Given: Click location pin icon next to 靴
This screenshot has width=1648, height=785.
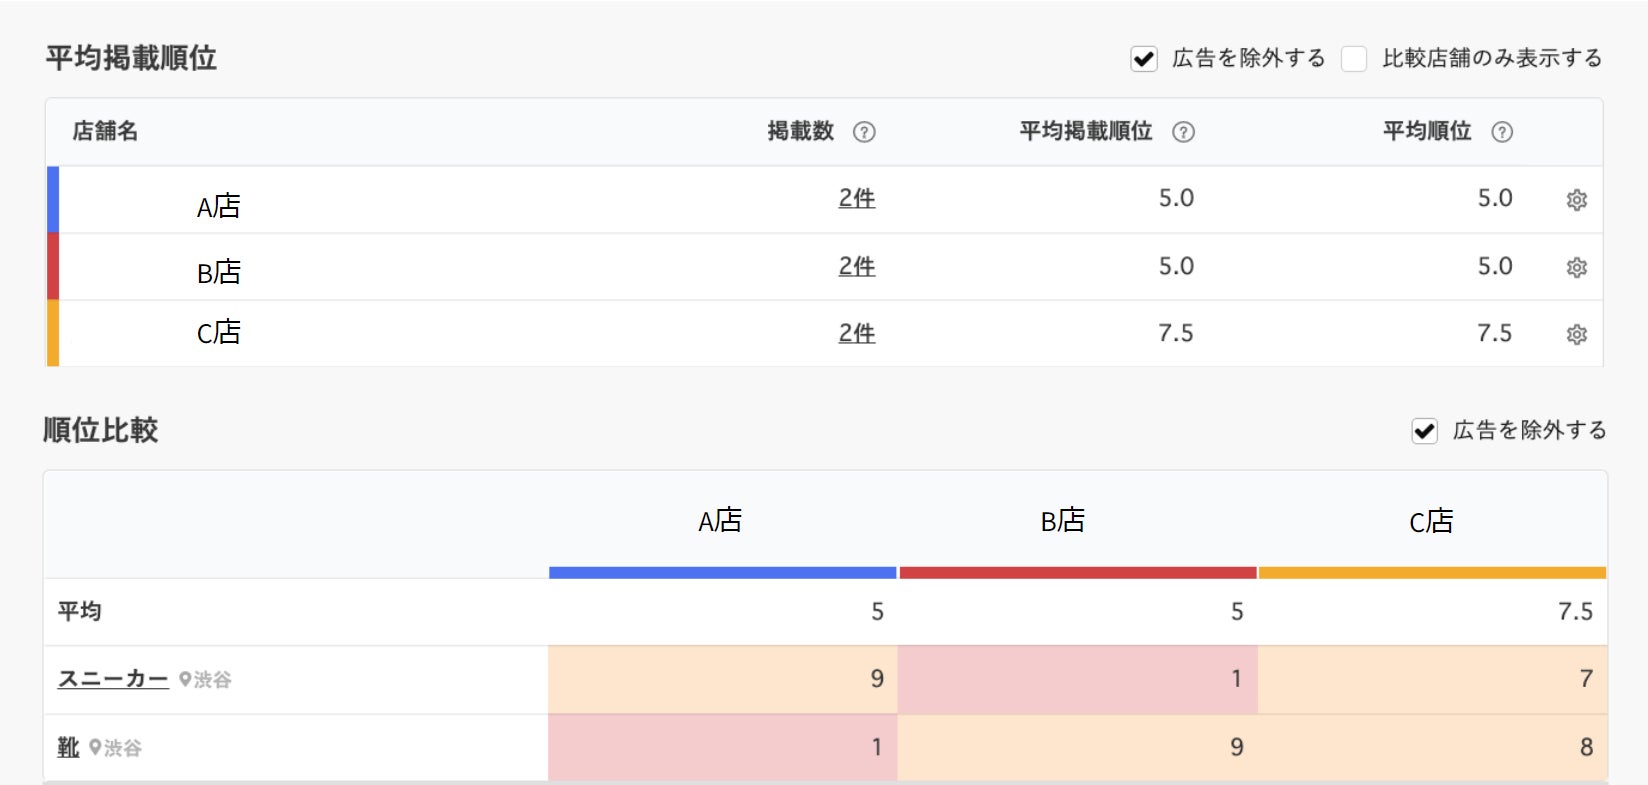Looking at the screenshot, I should [95, 747].
